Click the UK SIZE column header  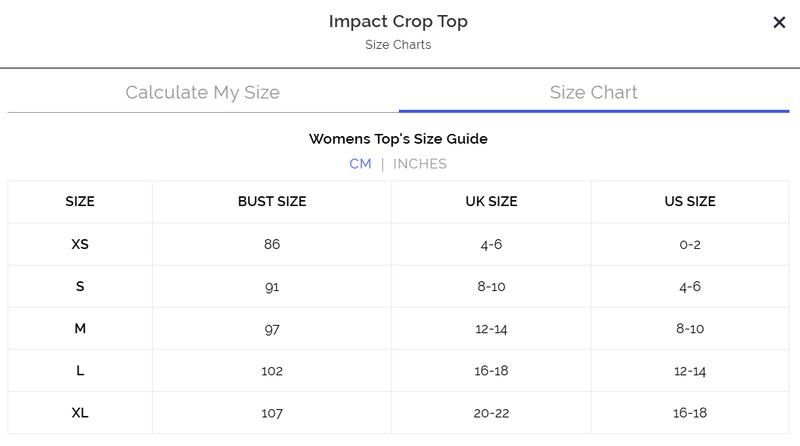coord(491,201)
